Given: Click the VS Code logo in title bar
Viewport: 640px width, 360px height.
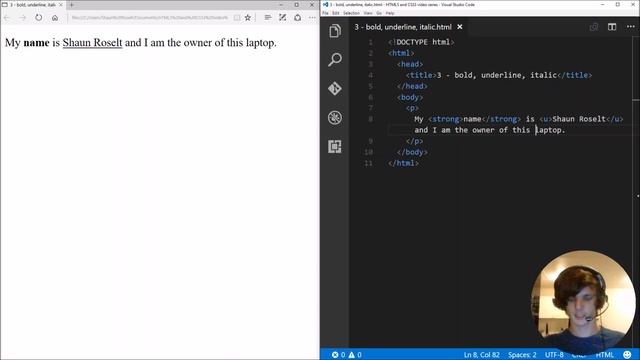Looking at the screenshot, I should [x=325, y=4].
